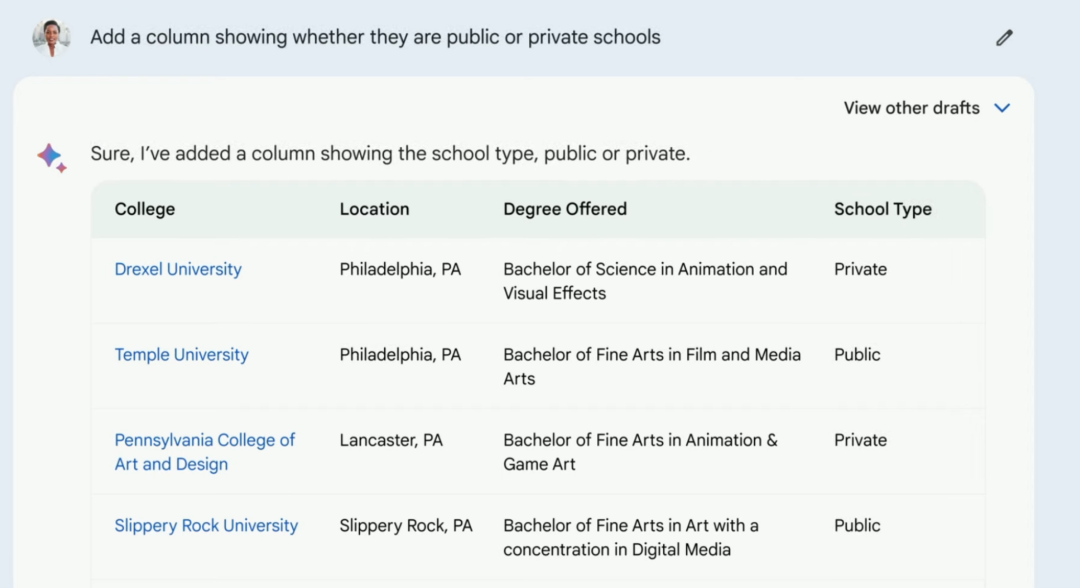Click the Degree Offered column header
Viewport: 1080px width, 588px height.
(x=565, y=209)
